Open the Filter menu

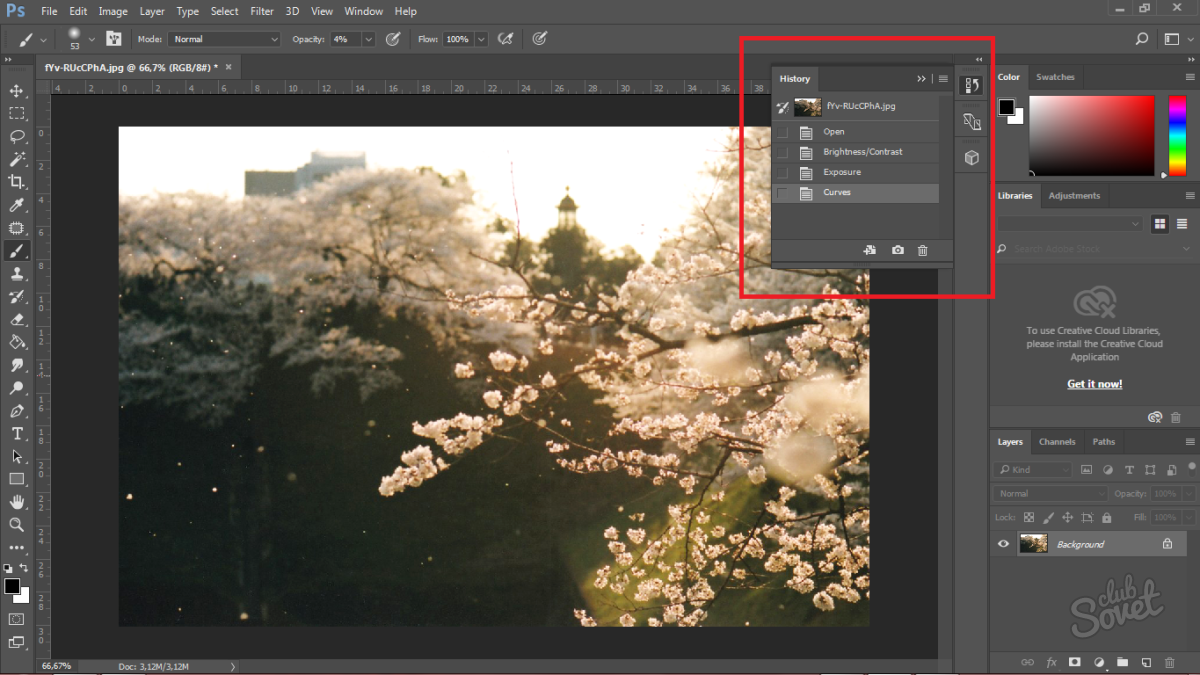point(262,11)
